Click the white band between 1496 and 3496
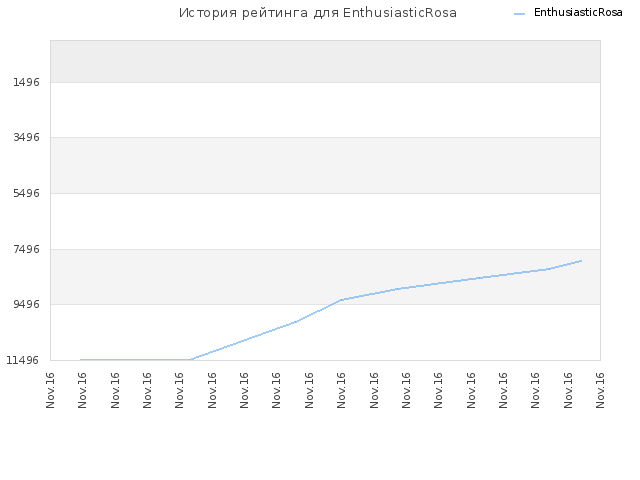Screen dimensions: 640x480 (325, 110)
